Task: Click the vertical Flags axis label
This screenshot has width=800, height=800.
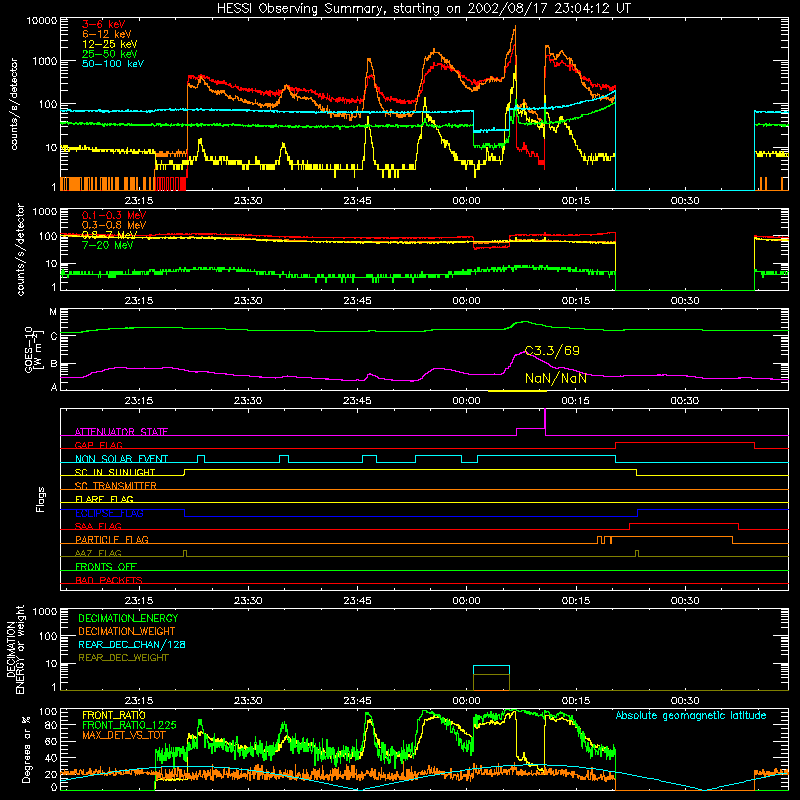Action: tap(41, 499)
